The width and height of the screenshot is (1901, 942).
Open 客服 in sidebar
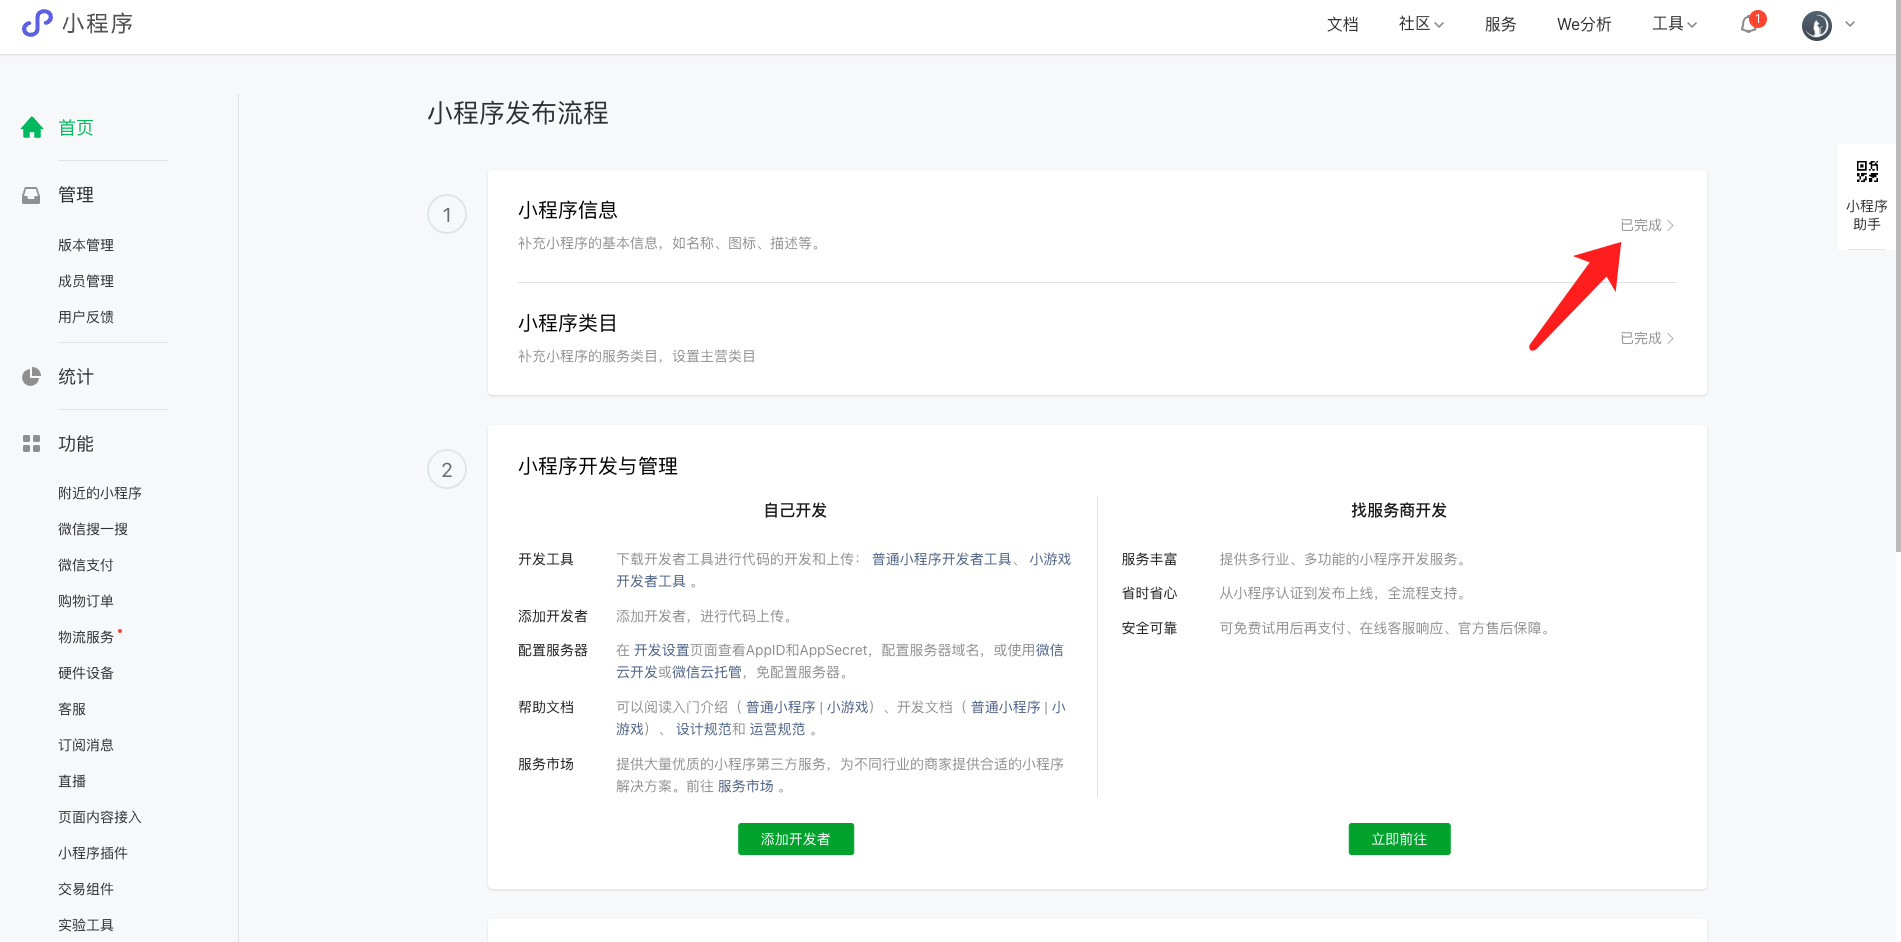click(x=72, y=709)
